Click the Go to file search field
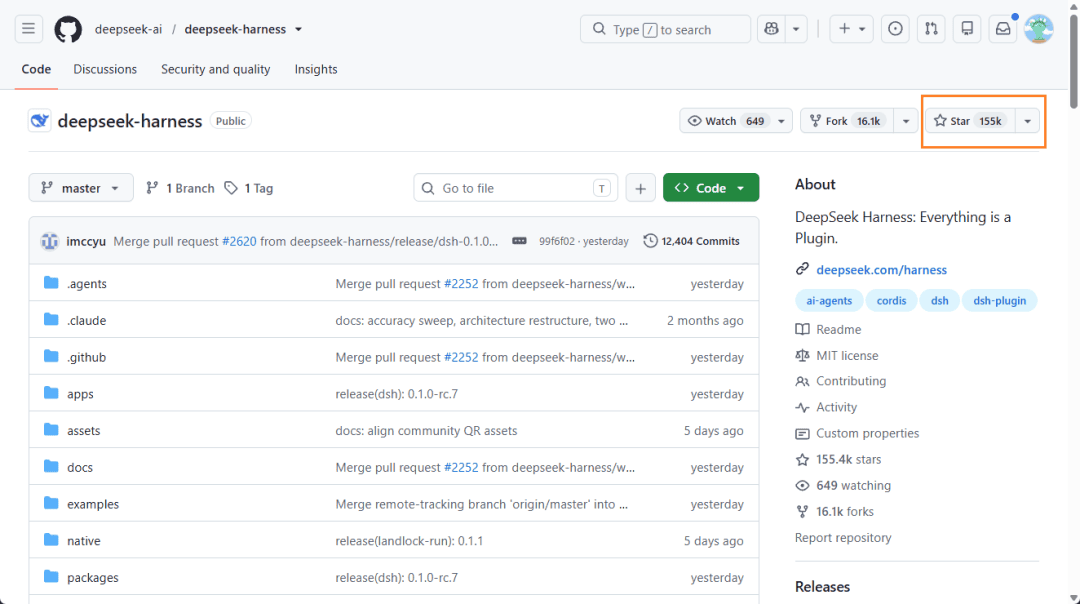Image resolution: width=1080 pixels, height=604 pixels. (515, 188)
